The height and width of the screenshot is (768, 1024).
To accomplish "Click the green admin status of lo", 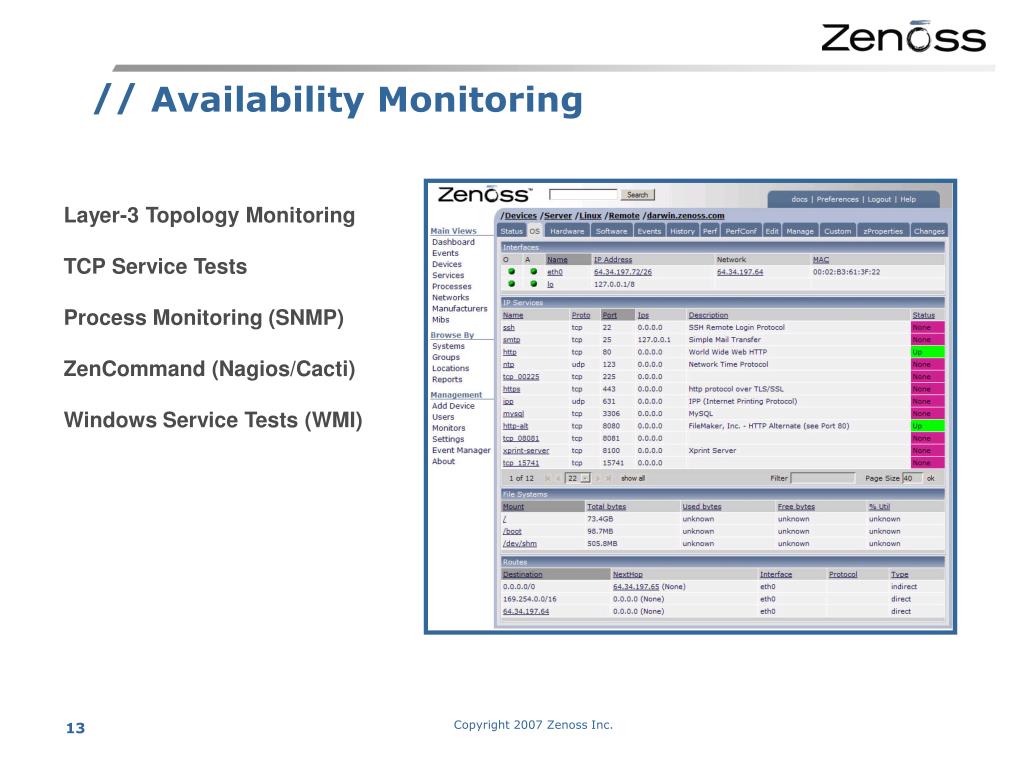I will 534,284.
